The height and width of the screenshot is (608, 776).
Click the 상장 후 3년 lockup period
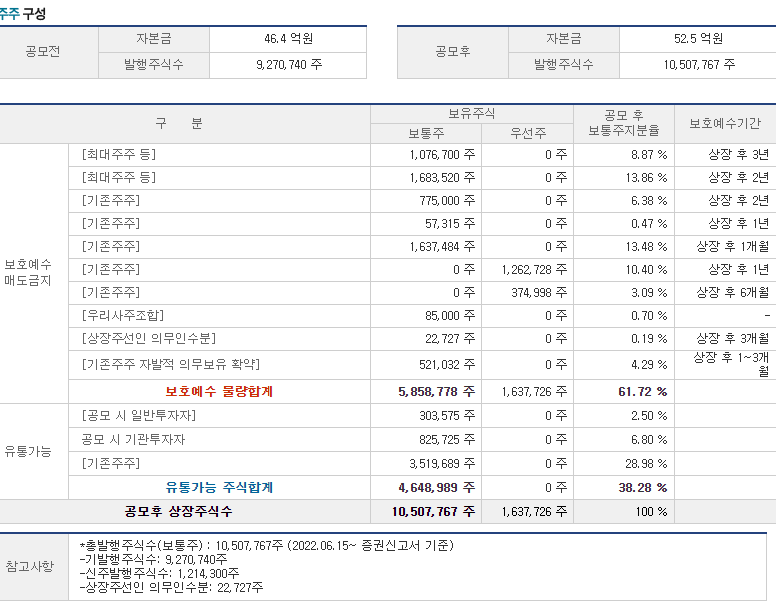tap(725, 155)
